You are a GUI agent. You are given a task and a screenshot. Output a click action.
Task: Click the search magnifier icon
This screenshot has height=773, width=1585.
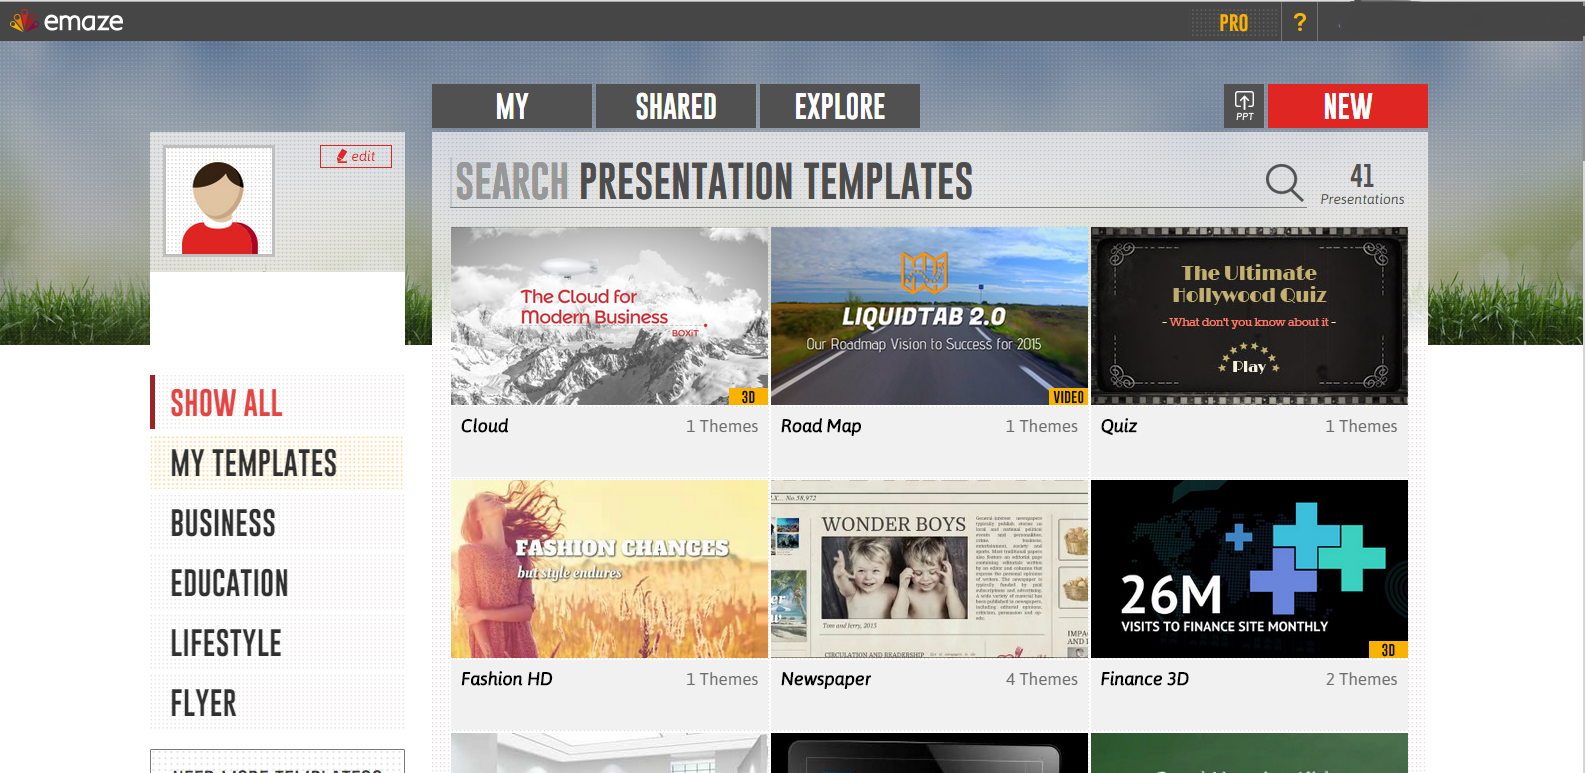click(x=1284, y=183)
